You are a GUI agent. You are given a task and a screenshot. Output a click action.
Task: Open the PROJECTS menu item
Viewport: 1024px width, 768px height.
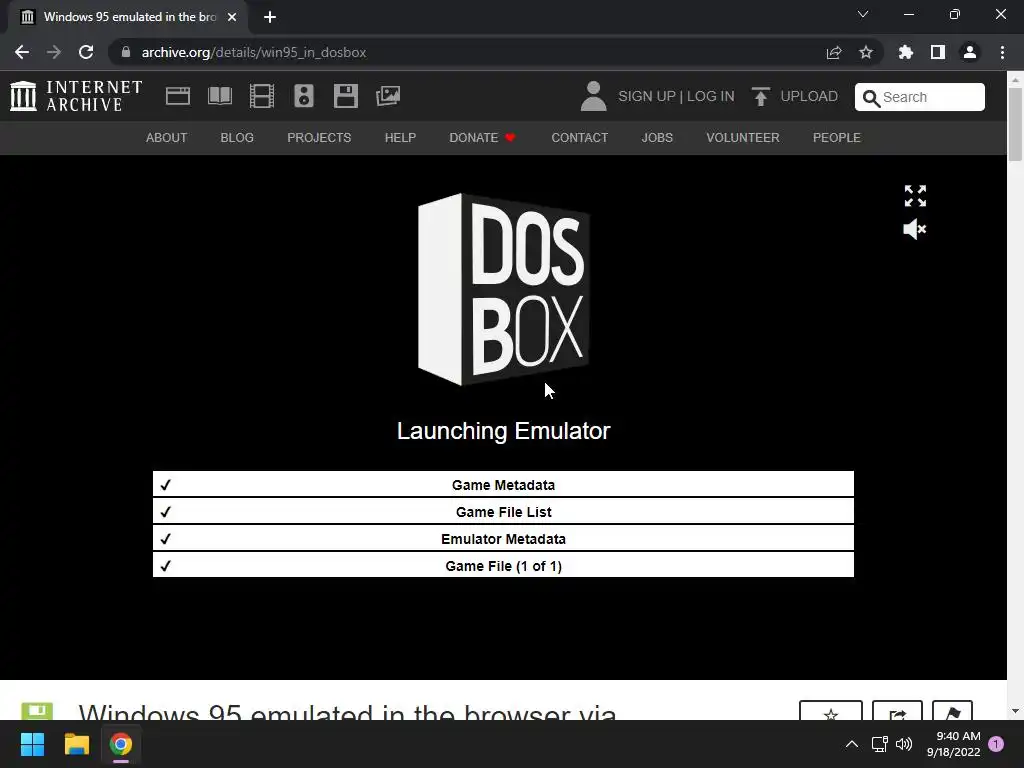point(319,138)
